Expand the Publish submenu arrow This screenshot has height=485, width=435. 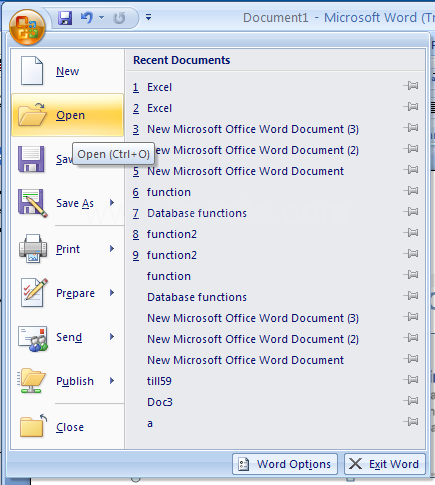[112, 381]
